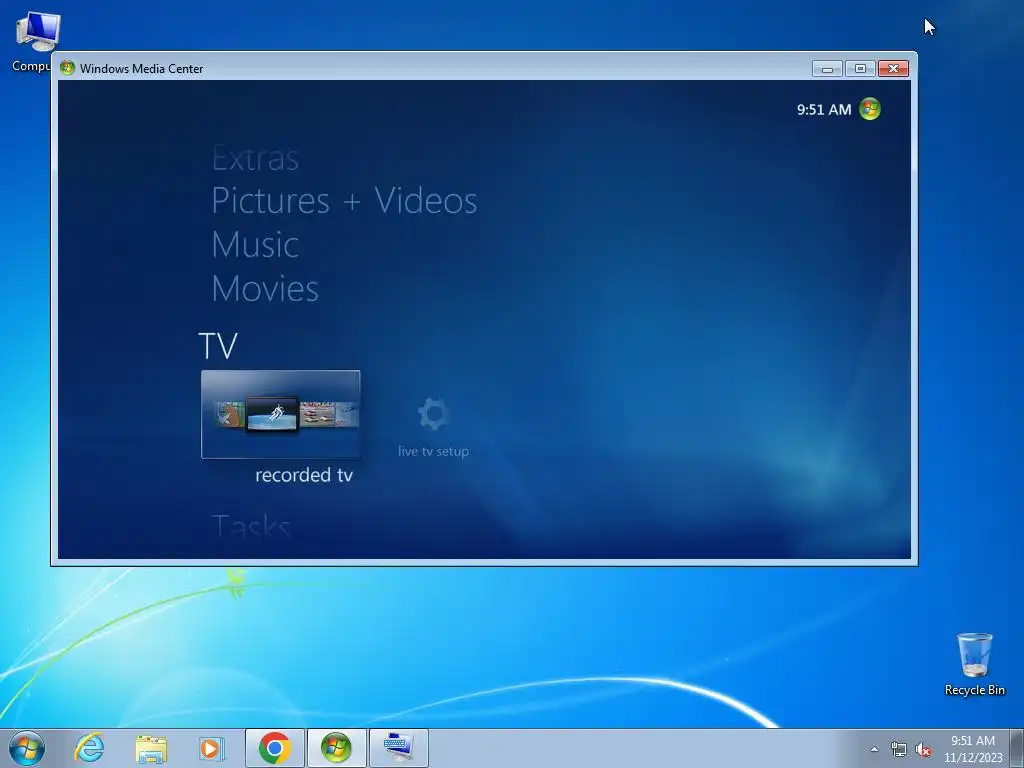The image size is (1024, 768).
Task: Switch to Google Chrome on taskbar
Action: click(274, 748)
